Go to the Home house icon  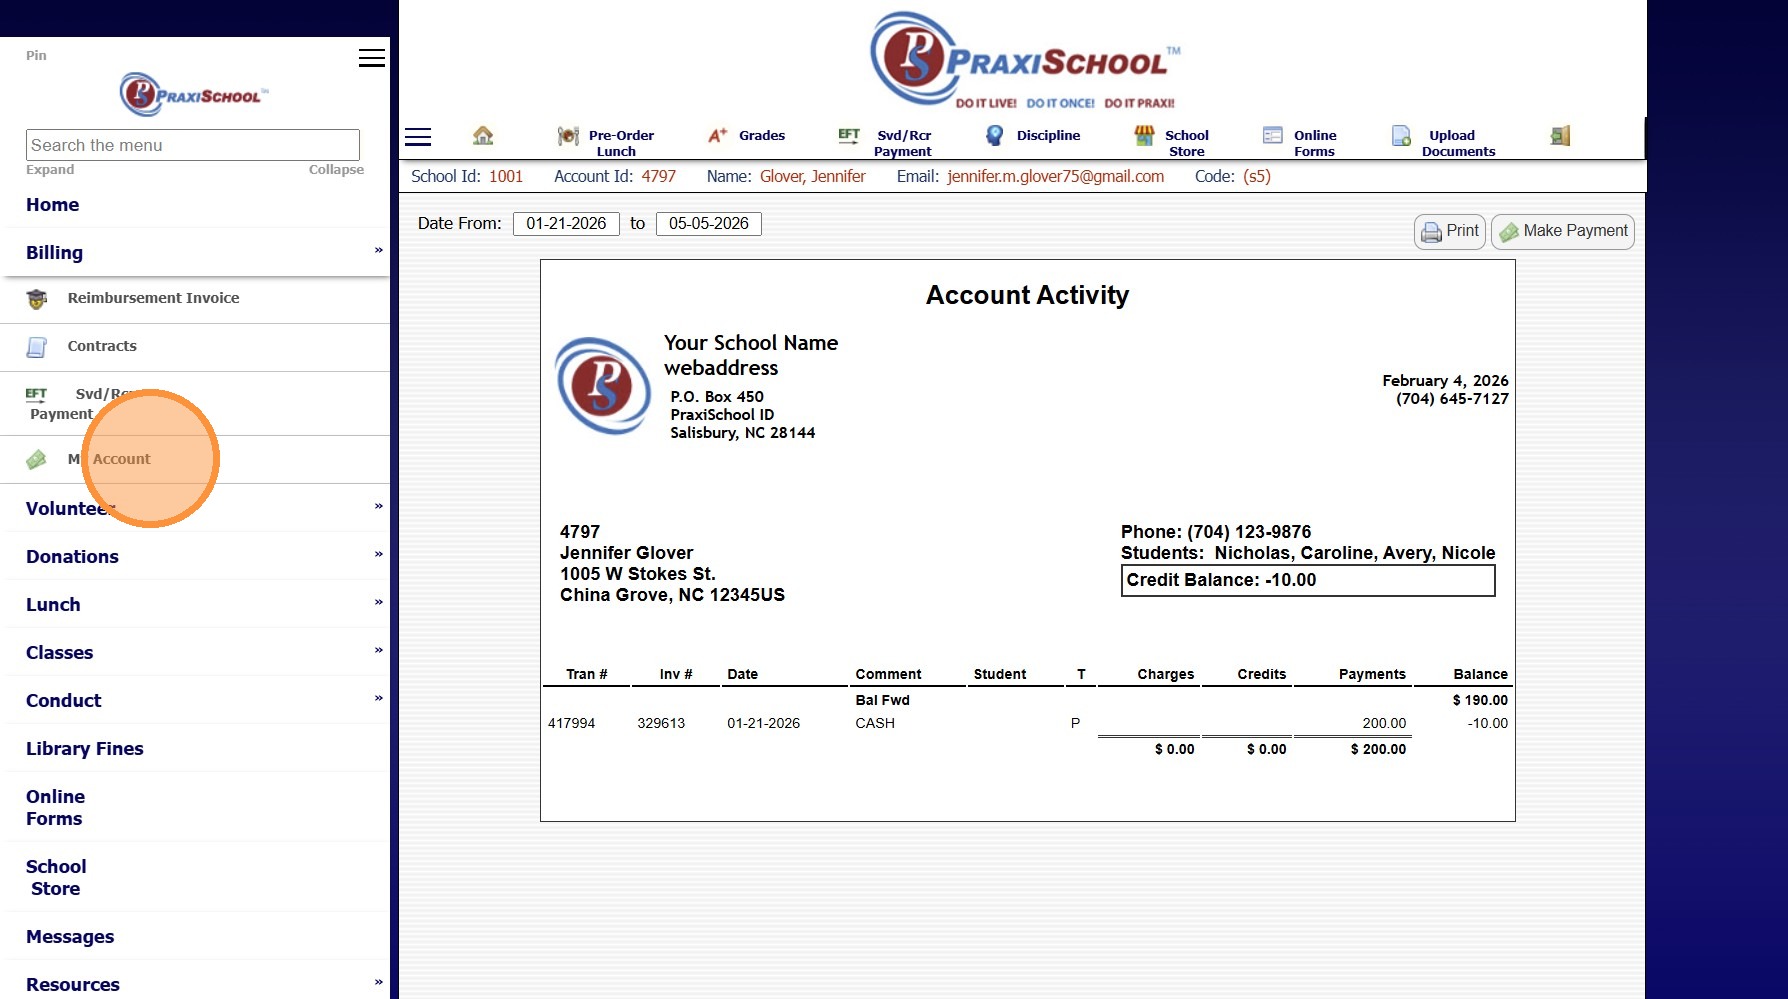point(483,135)
